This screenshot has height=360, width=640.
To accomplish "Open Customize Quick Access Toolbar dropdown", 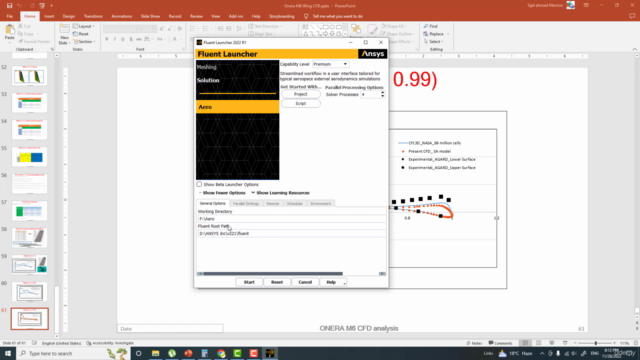I will pos(51,6).
